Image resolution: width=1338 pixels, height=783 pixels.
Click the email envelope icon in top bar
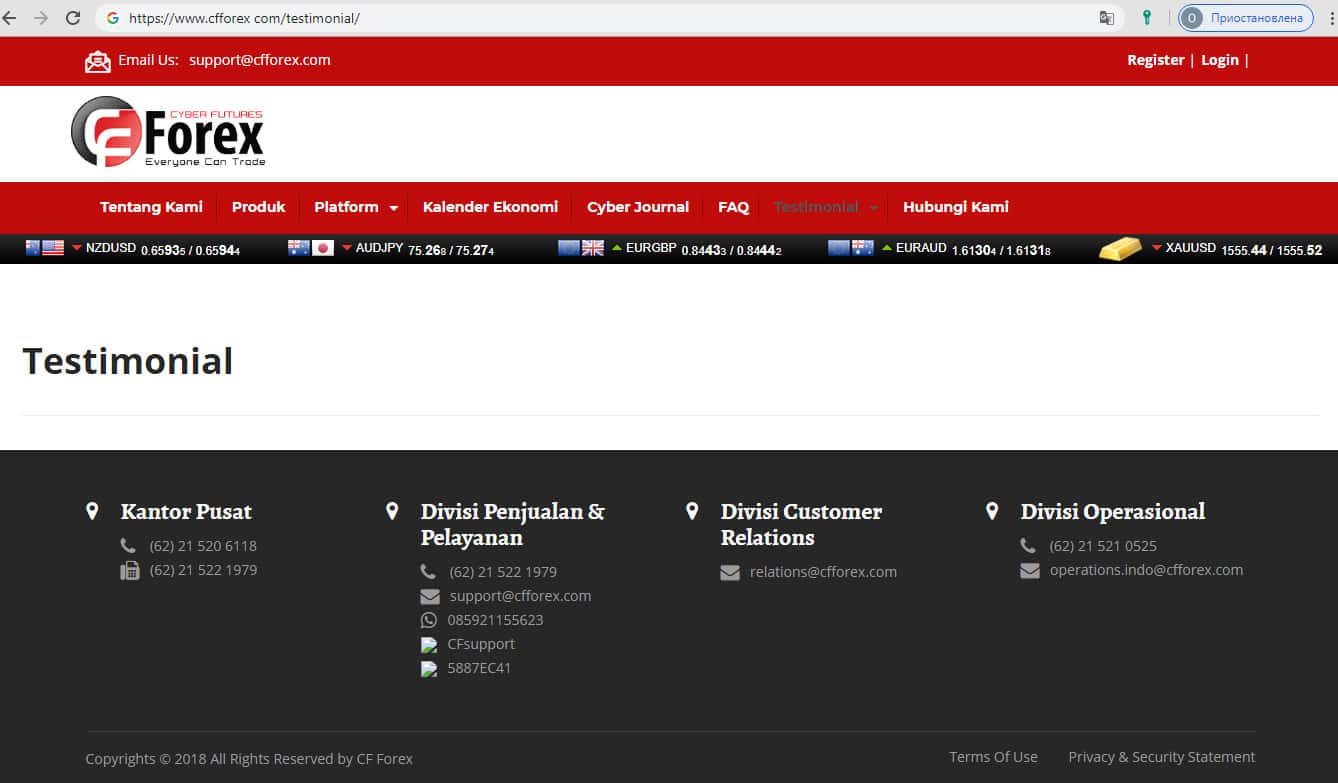(98, 61)
